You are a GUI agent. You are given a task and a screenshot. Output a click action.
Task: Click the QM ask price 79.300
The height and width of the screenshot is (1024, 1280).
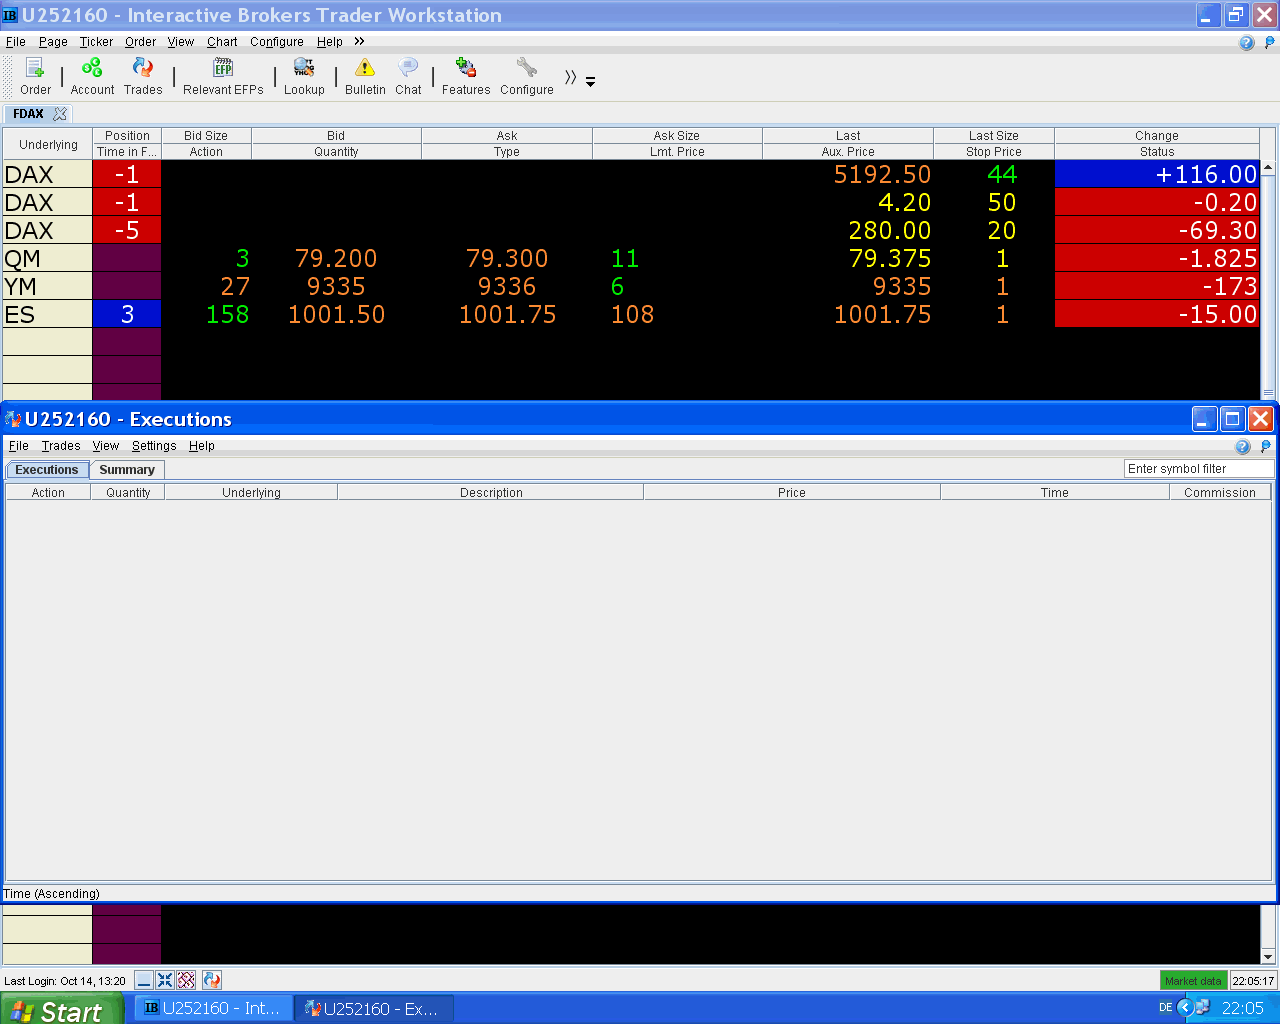507,258
